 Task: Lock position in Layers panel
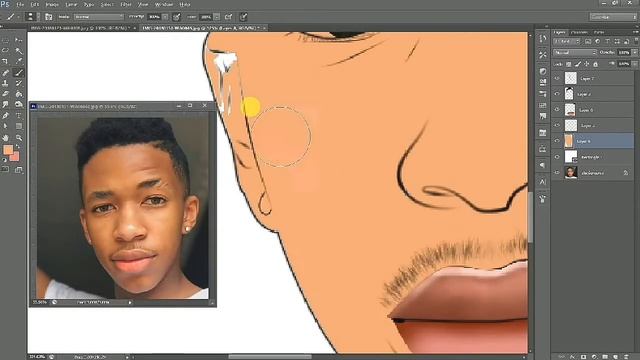pyautogui.click(x=587, y=64)
